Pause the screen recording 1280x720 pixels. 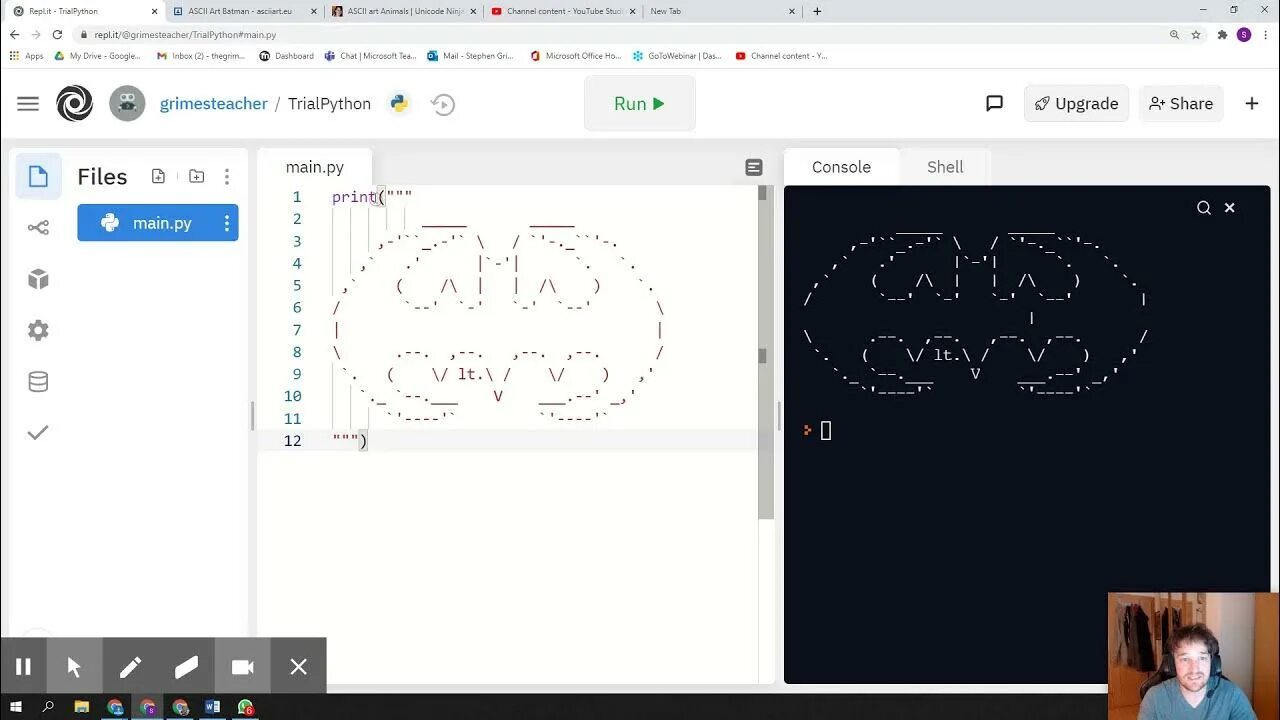pyautogui.click(x=23, y=667)
